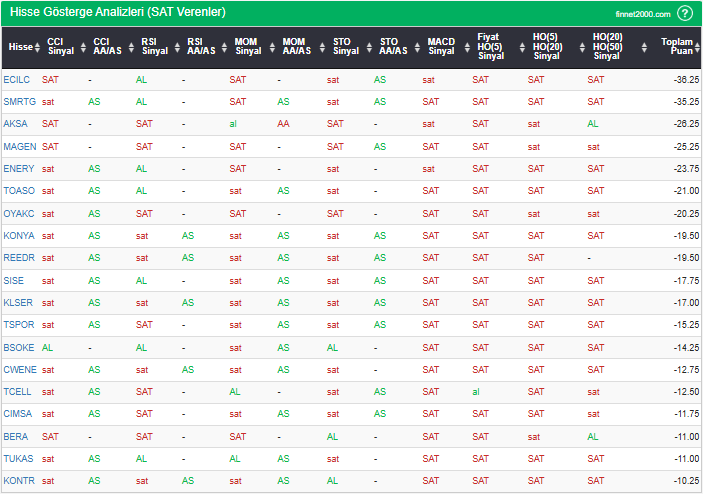Open the SISE stock link
Image resolution: width=703 pixels, height=494 pixels.
13,281
